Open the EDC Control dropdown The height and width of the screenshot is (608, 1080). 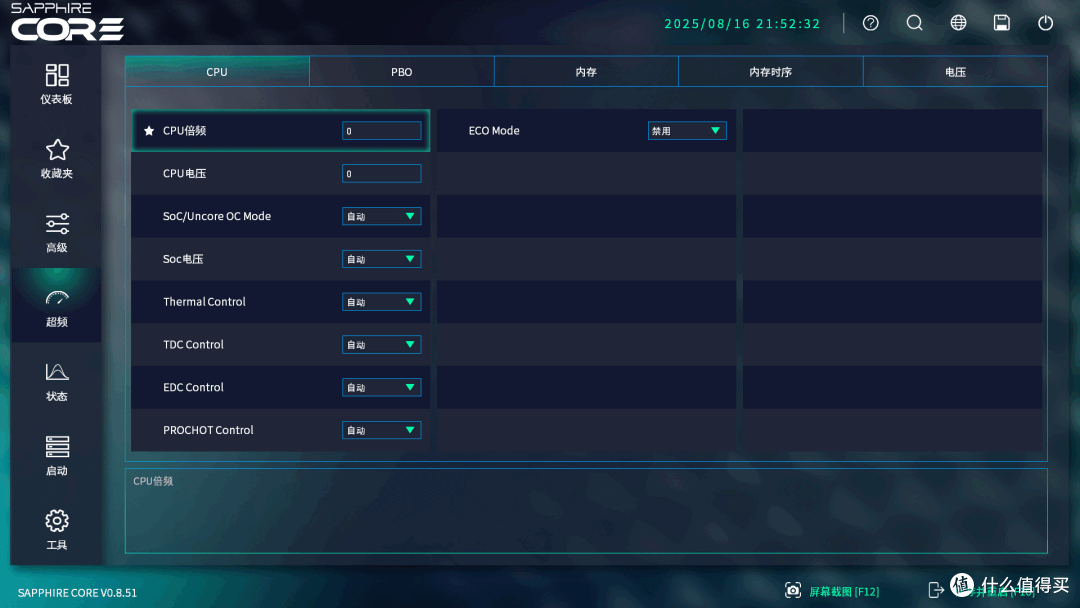pos(382,387)
